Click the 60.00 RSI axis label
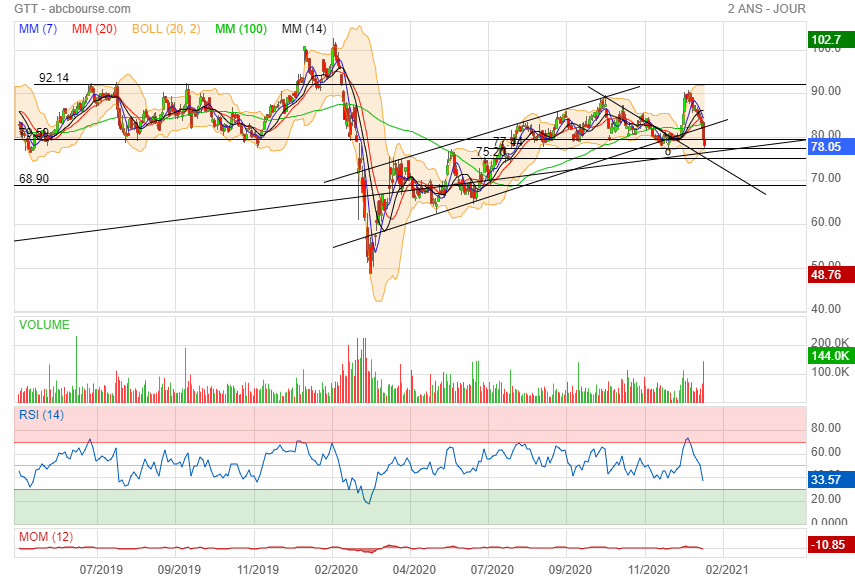This screenshot has width=855, height=580. tap(826, 452)
